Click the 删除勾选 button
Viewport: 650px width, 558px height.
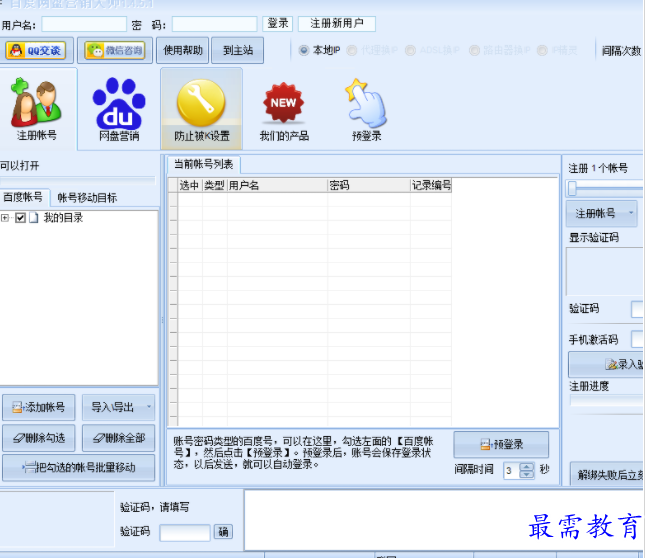39,438
